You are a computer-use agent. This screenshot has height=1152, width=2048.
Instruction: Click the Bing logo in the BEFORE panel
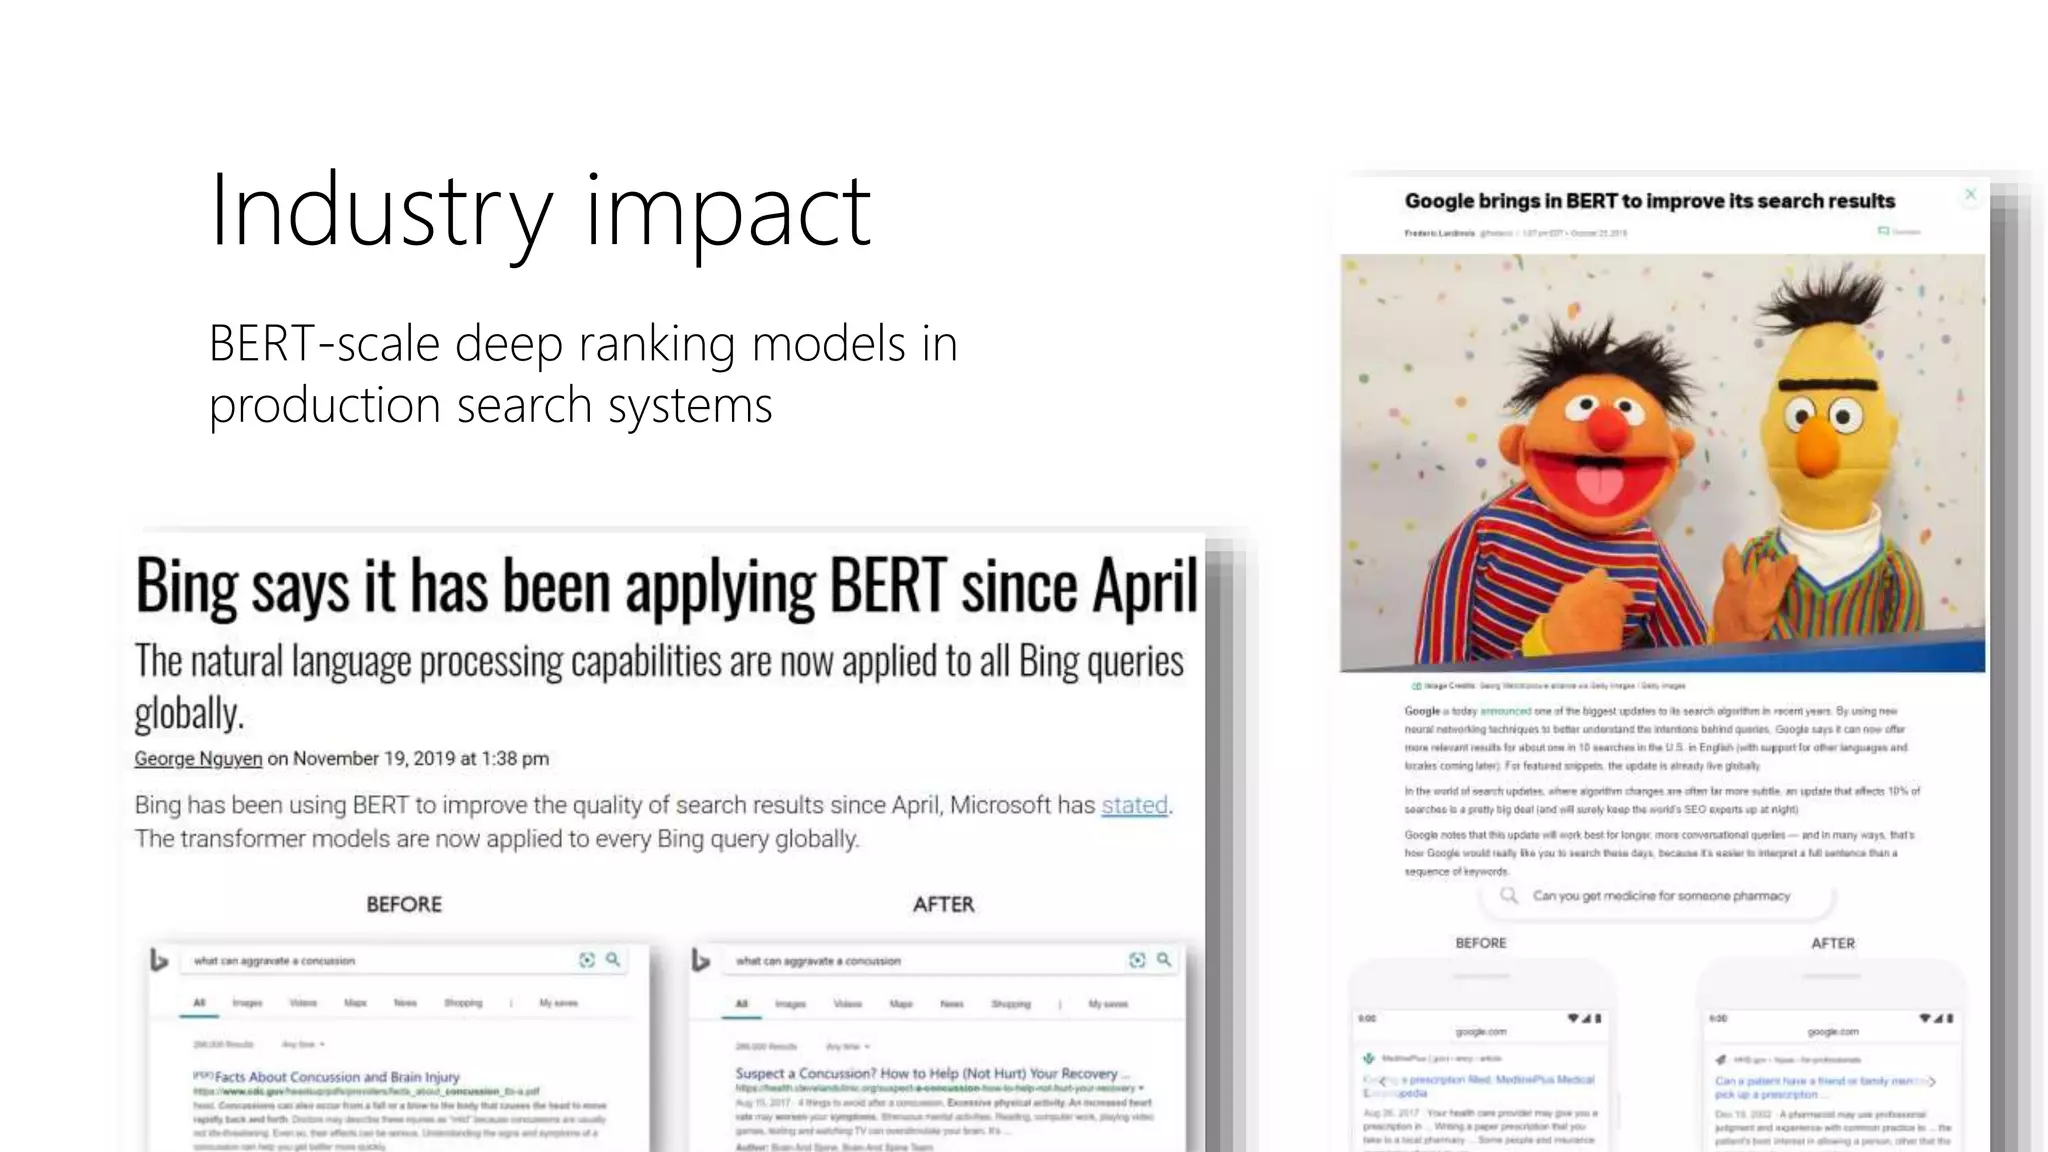[158, 960]
